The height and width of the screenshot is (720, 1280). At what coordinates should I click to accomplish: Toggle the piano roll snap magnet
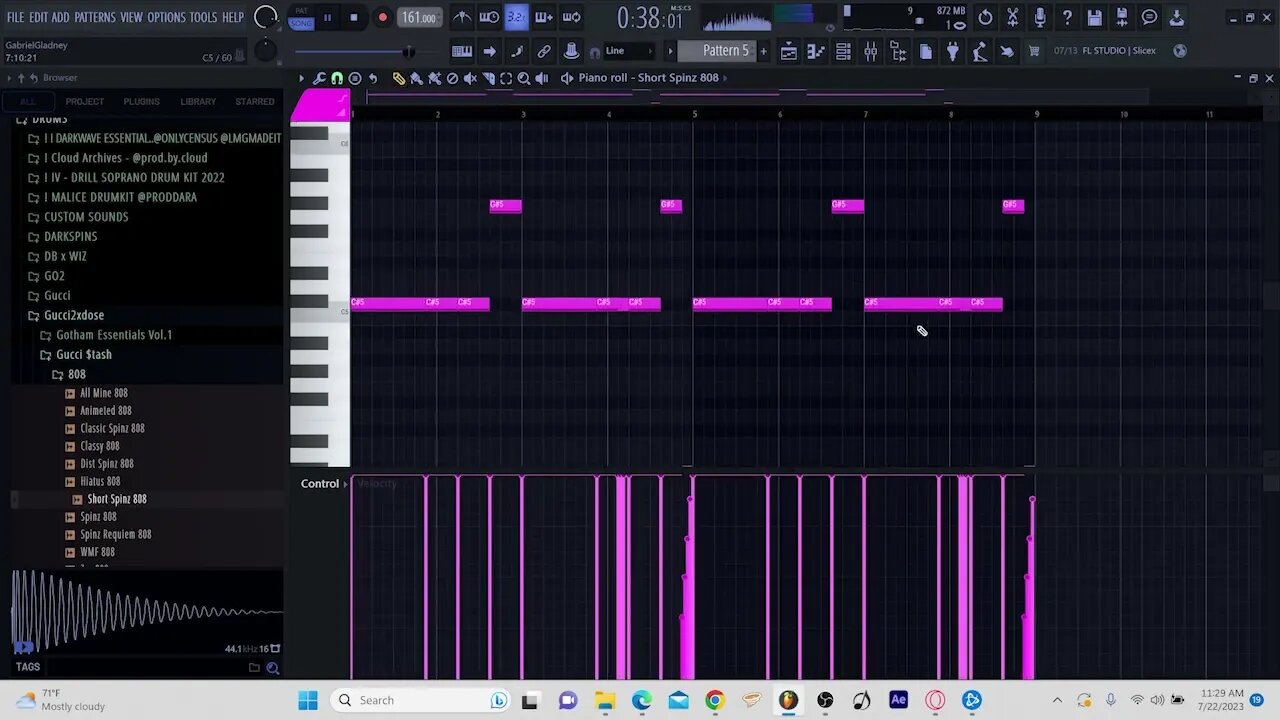pyautogui.click(x=337, y=78)
